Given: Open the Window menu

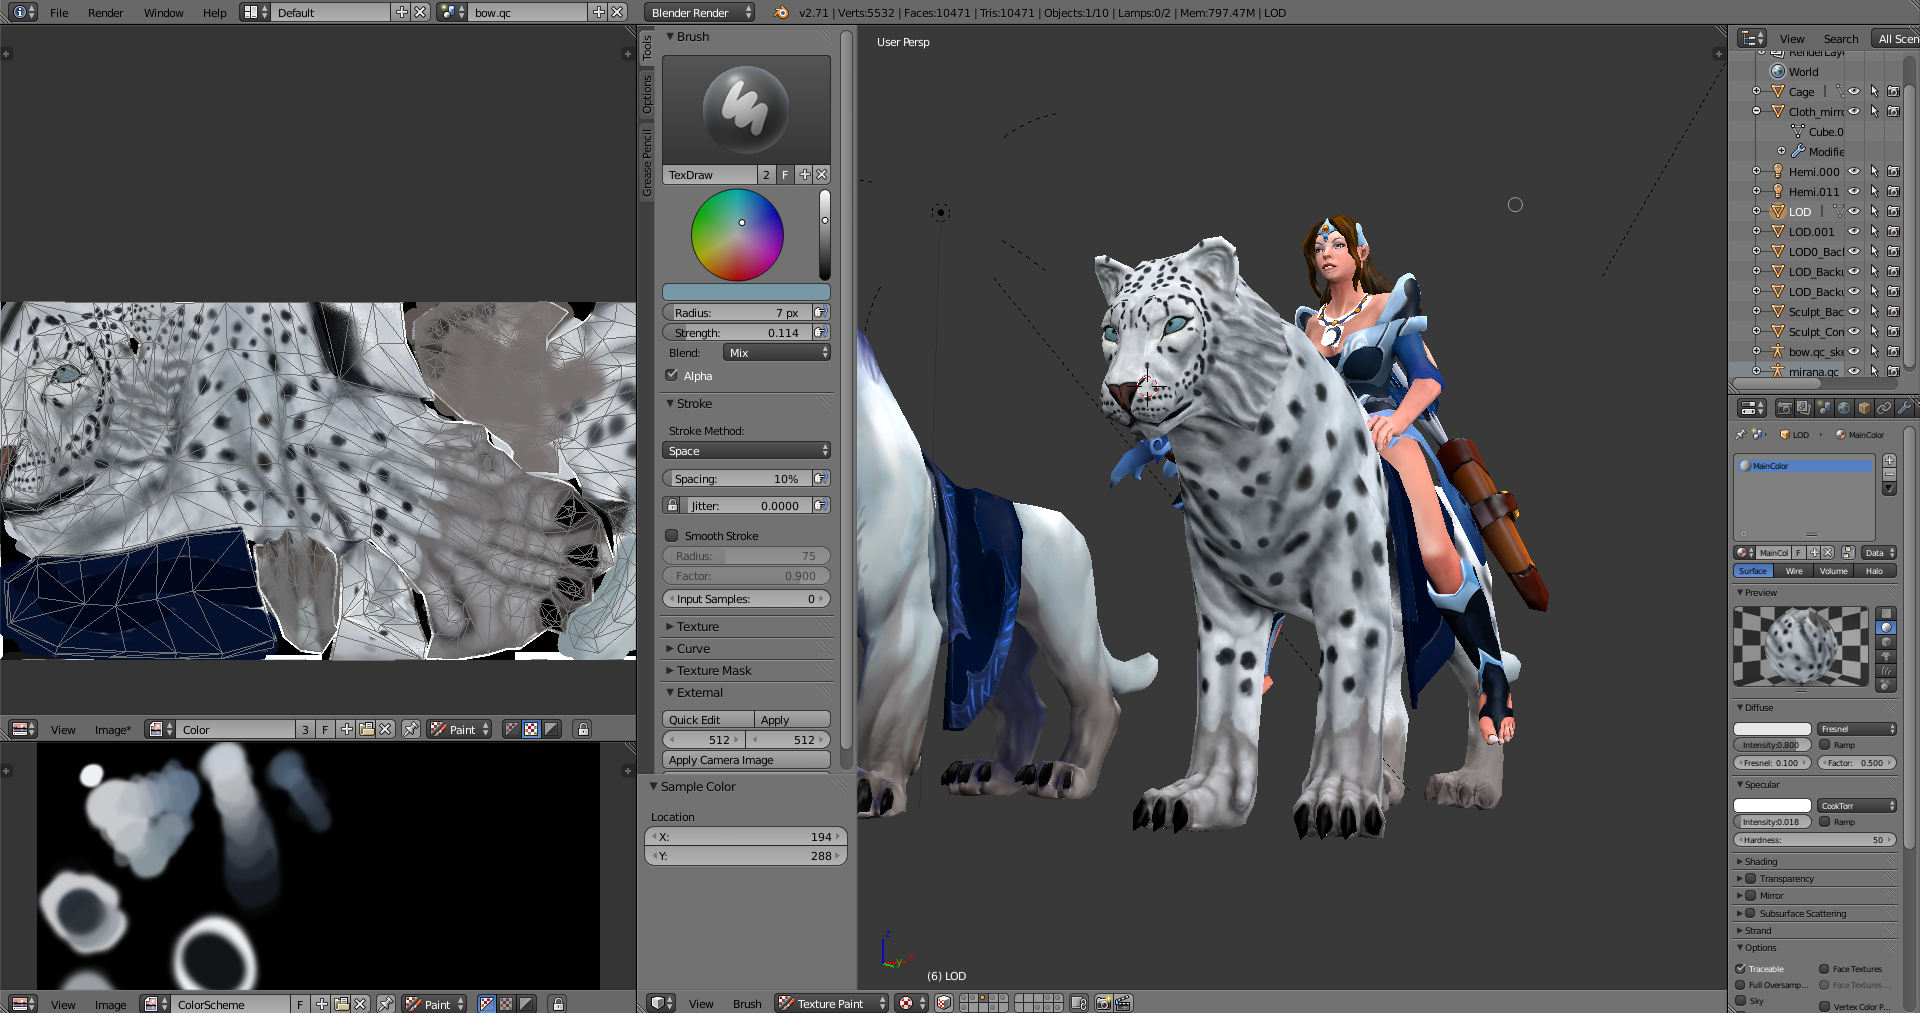Looking at the screenshot, I should (x=163, y=13).
